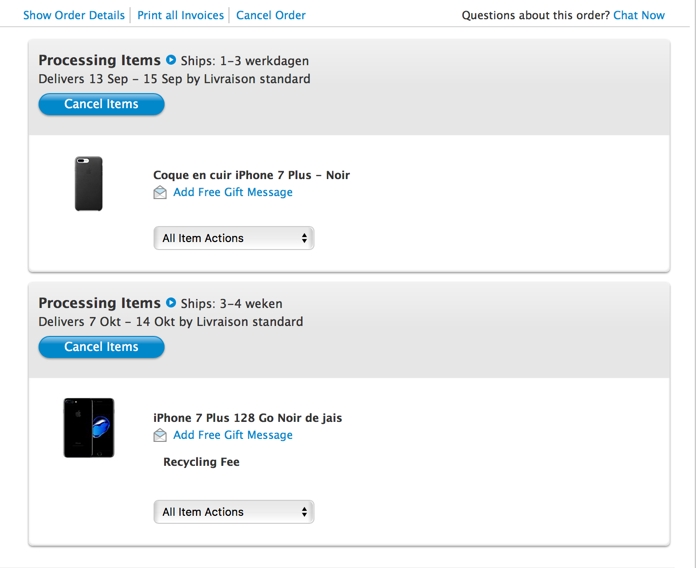Click product title Coque en cuir iPhone 7 Plus
This screenshot has width=696, height=568.
[x=251, y=175]
